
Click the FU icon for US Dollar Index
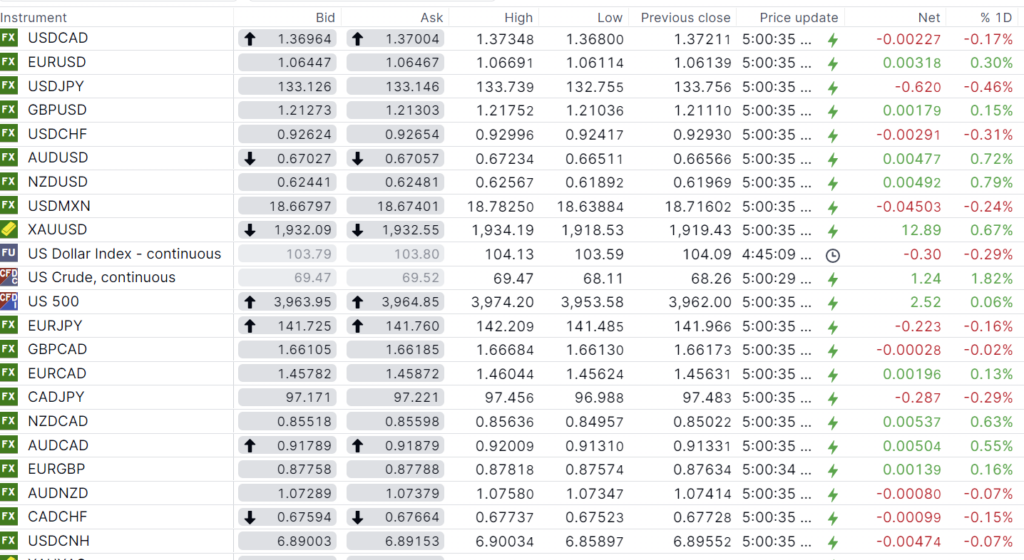pyautogui.click(x=9, y=254)
